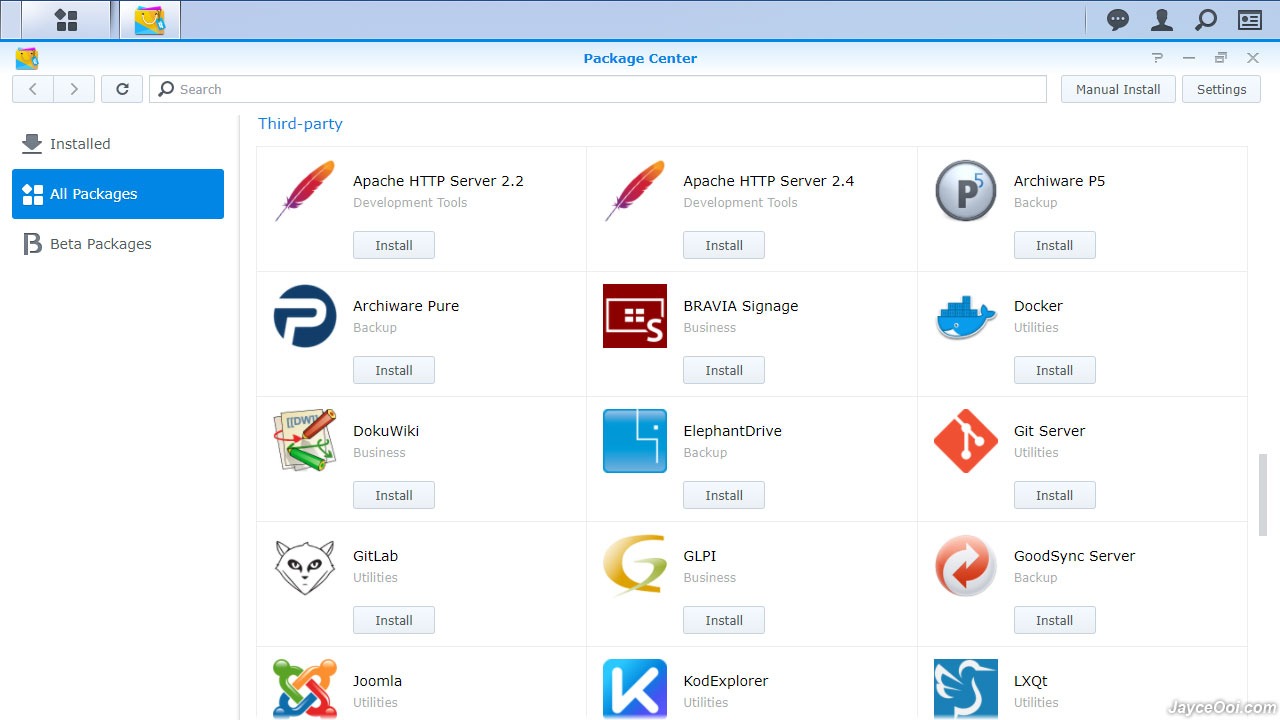Click the vertical scrollbar thumb
Screen dimensions: 1280x720
point(1263,496)
